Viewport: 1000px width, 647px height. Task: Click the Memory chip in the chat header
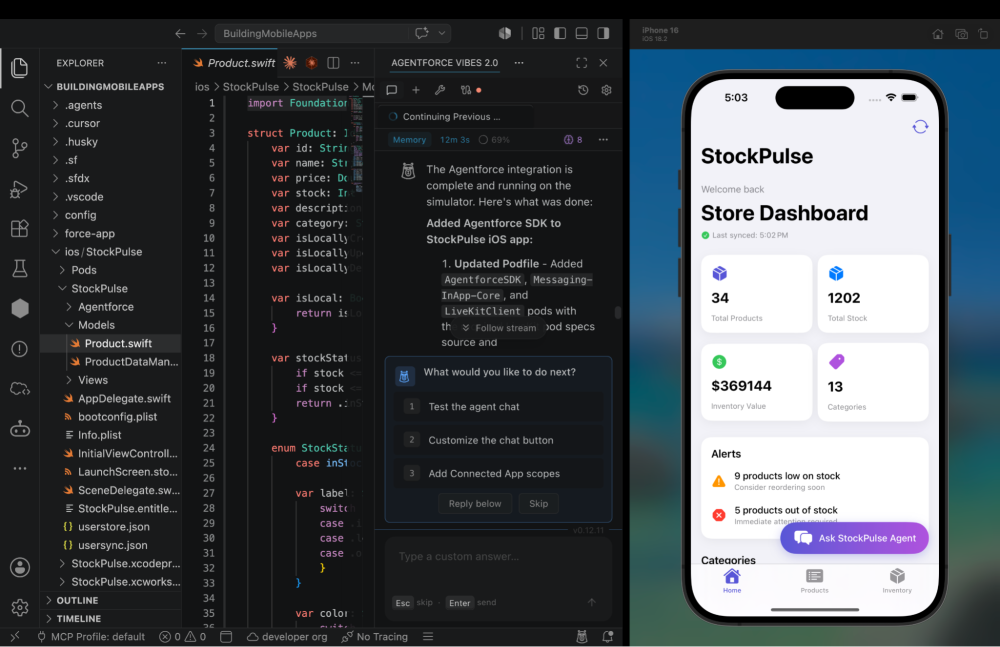409,140
